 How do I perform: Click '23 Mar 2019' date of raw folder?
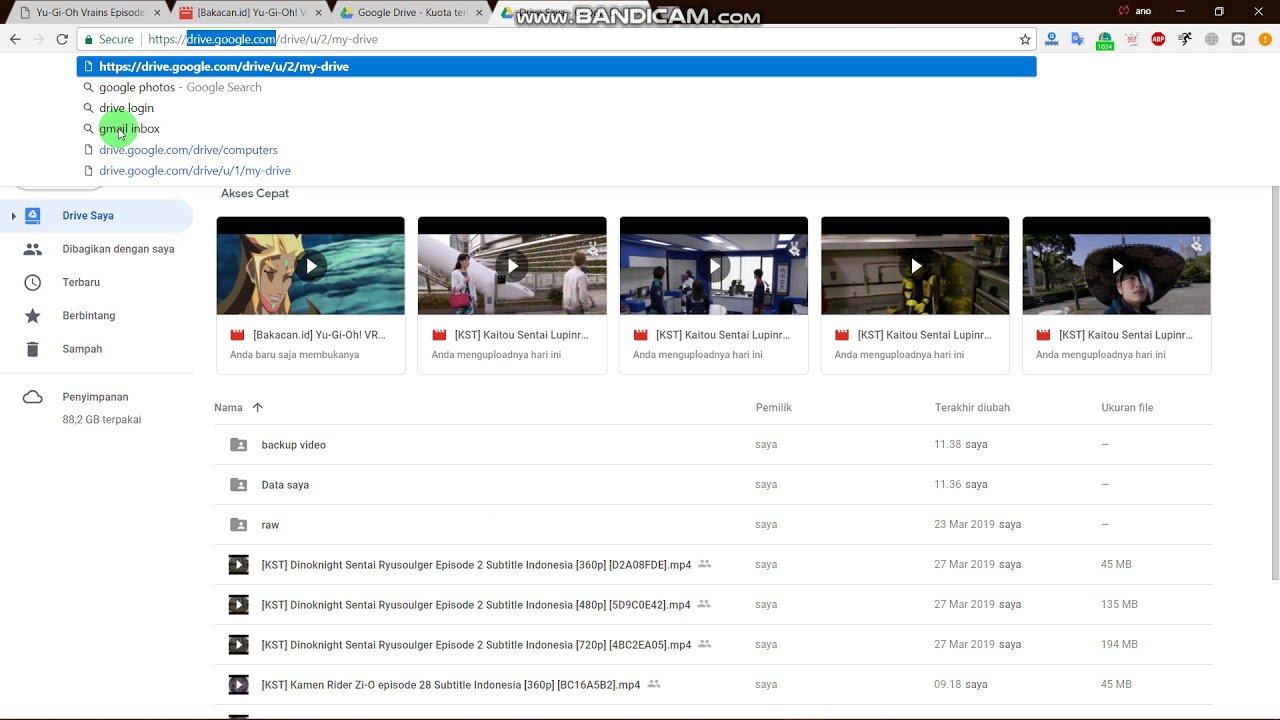coord(964,525)
